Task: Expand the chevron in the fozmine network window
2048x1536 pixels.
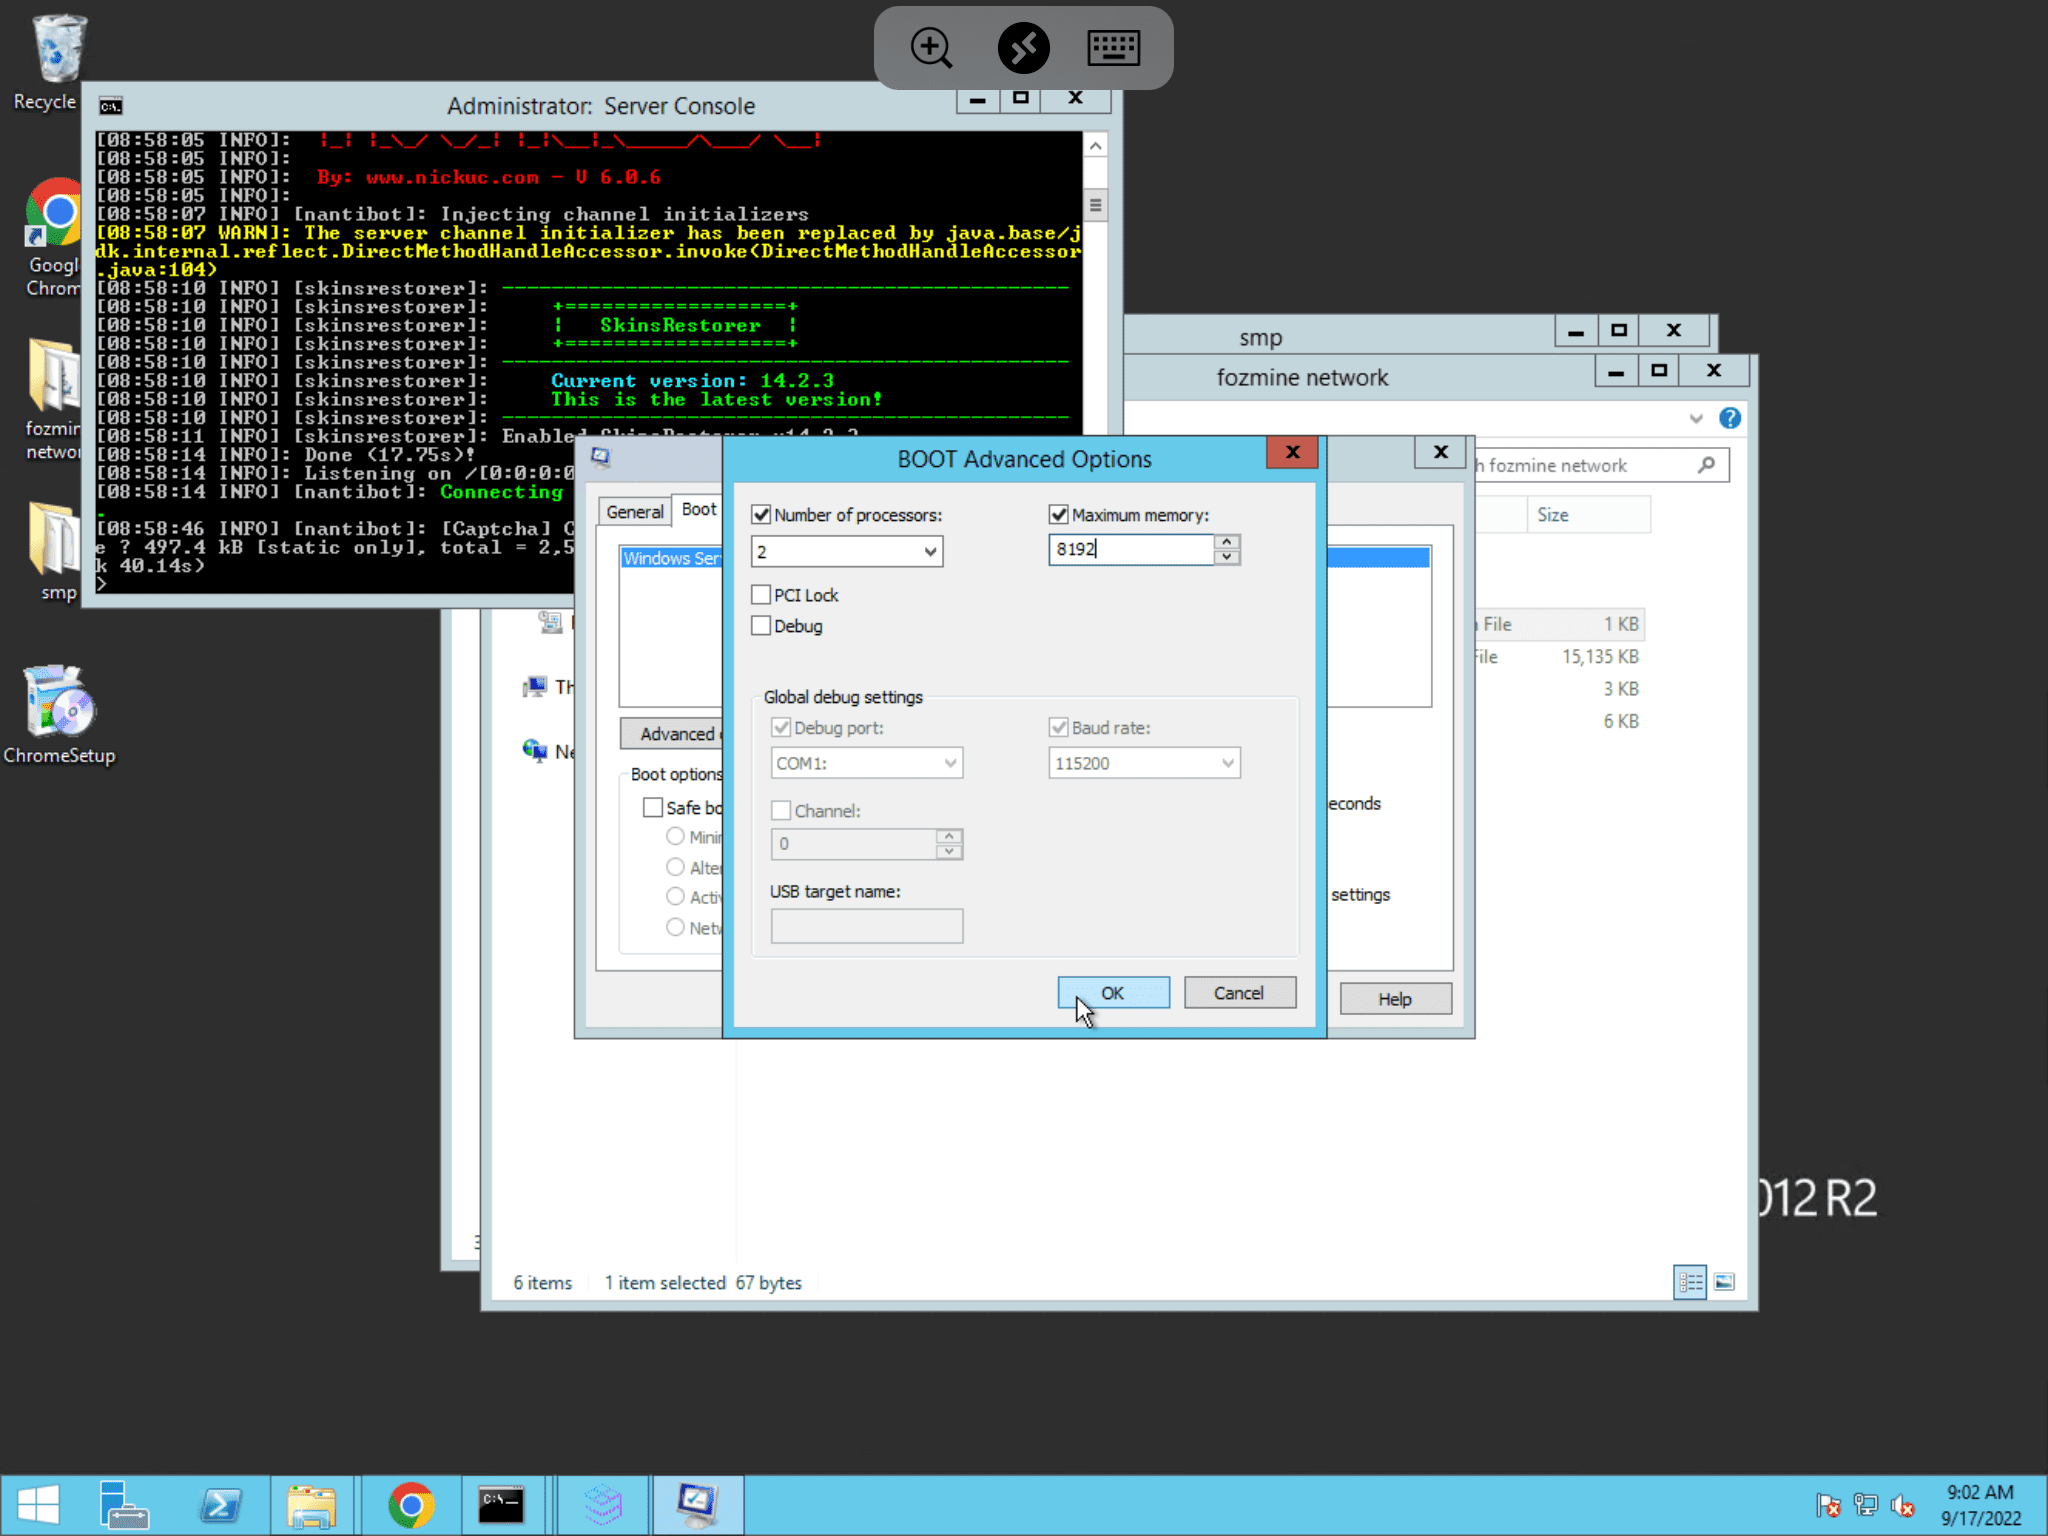Action: pos(1697,418)
